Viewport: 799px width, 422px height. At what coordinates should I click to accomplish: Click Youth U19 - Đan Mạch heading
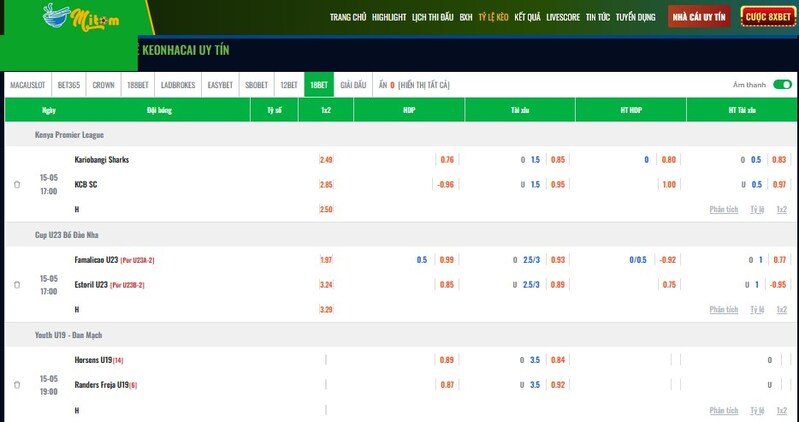click(x=68, y=335)
